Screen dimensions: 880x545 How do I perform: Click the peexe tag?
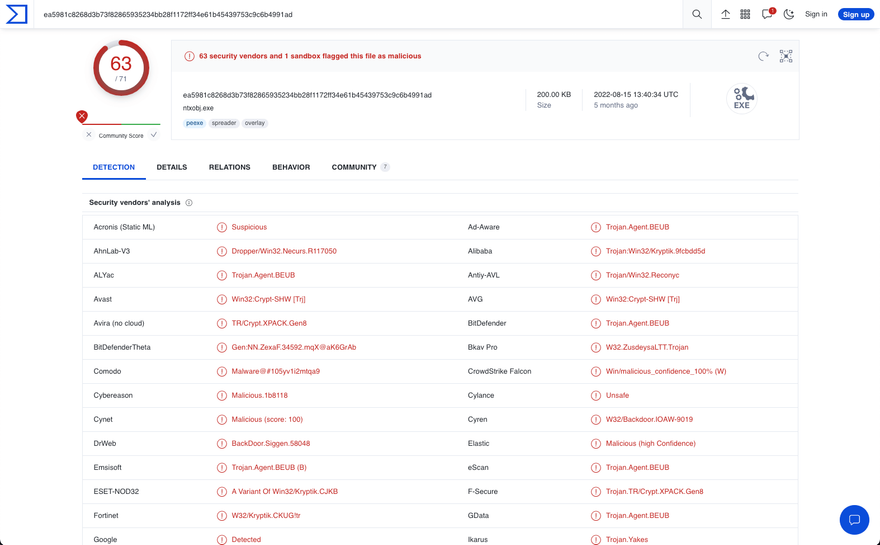[x=194, y=123]
